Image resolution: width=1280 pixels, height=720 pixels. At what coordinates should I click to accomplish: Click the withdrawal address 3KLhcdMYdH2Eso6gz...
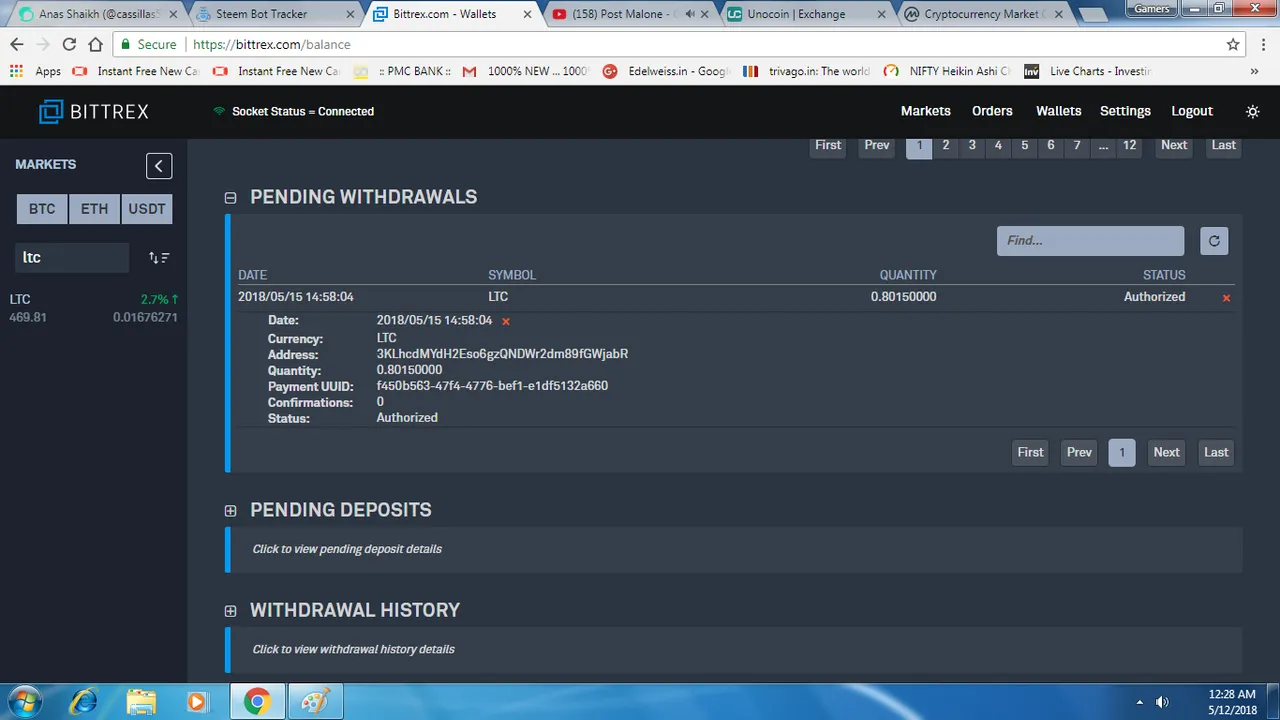[502, 354]
